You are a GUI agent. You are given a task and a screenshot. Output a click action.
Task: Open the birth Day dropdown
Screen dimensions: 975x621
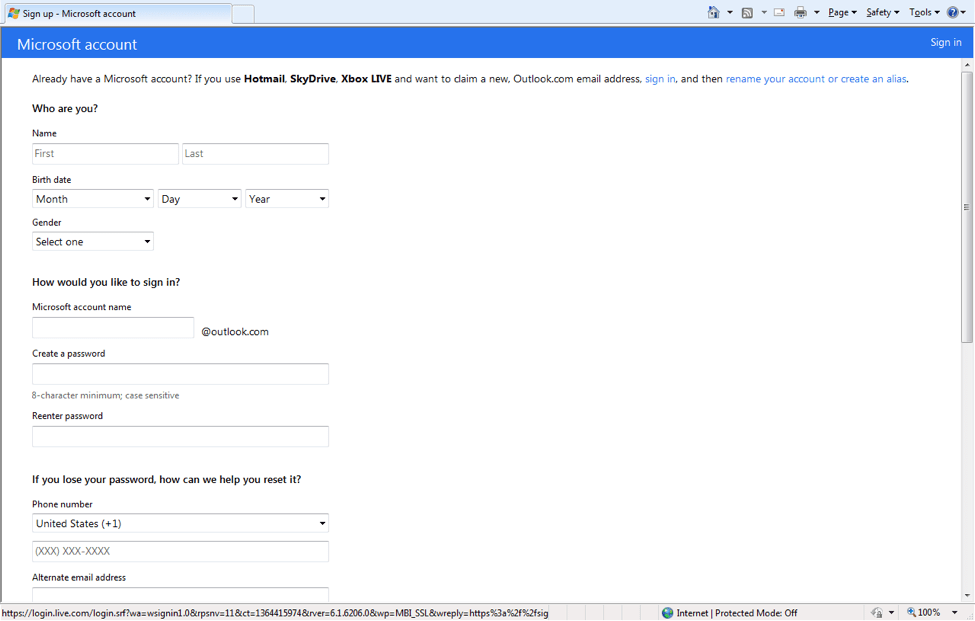pyautogui.click(x=200, y=199)
